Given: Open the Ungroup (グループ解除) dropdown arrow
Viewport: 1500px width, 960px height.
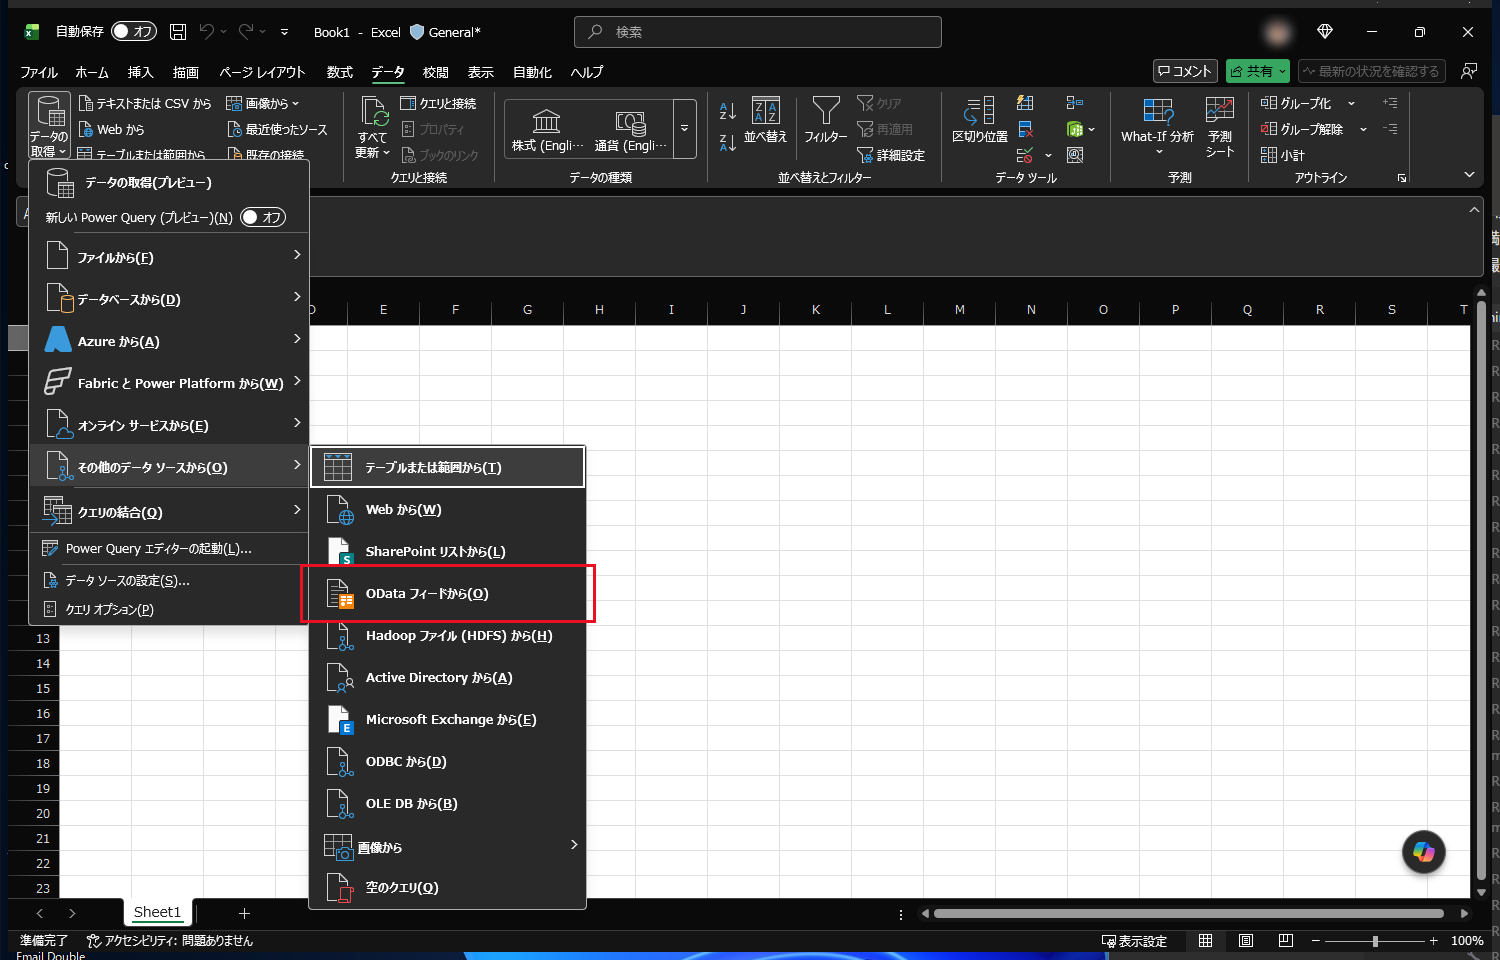Looking at the screenshot, I should coord(1363,129).
